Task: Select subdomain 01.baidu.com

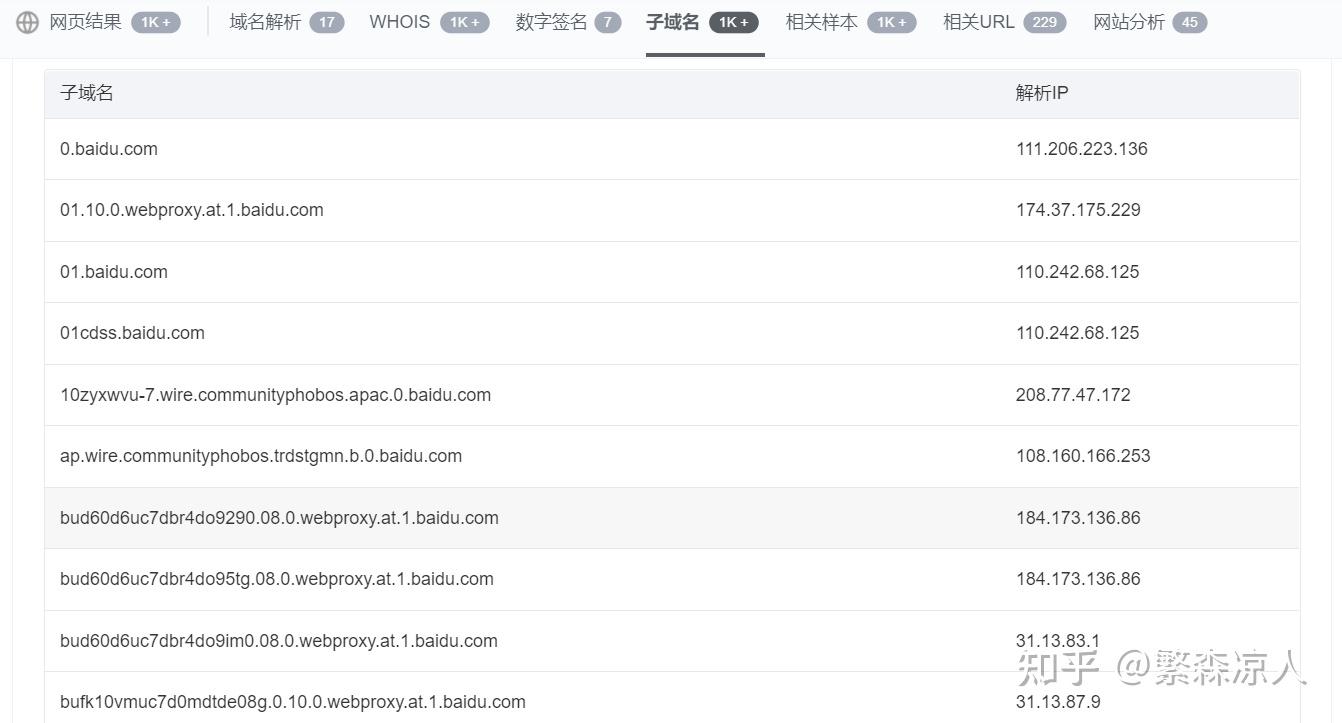Action: (x=114, y=272)
